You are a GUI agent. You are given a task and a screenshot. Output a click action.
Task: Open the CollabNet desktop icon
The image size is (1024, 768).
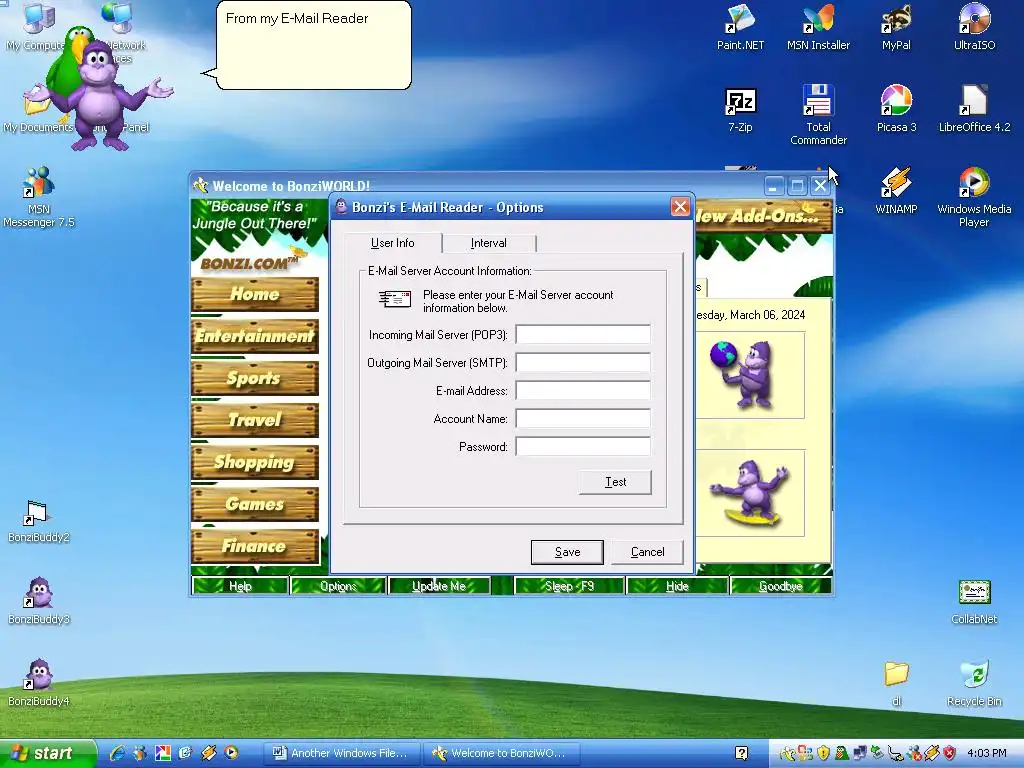(x=974, y=601)
